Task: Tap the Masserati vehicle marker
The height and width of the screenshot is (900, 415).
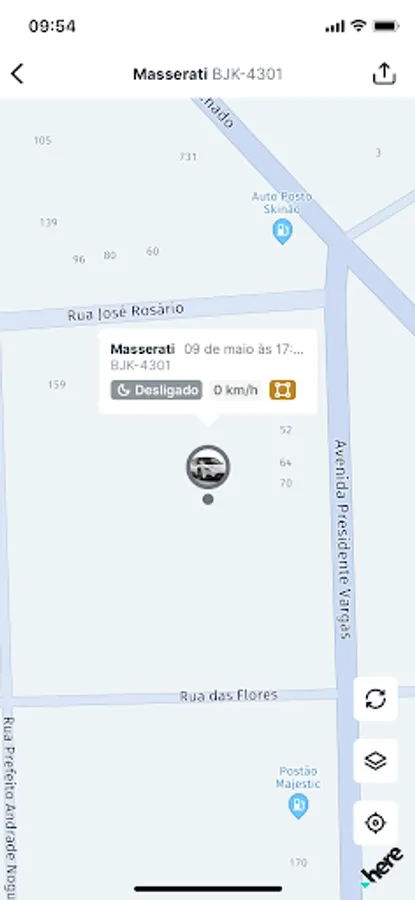Action: [208, 467]
